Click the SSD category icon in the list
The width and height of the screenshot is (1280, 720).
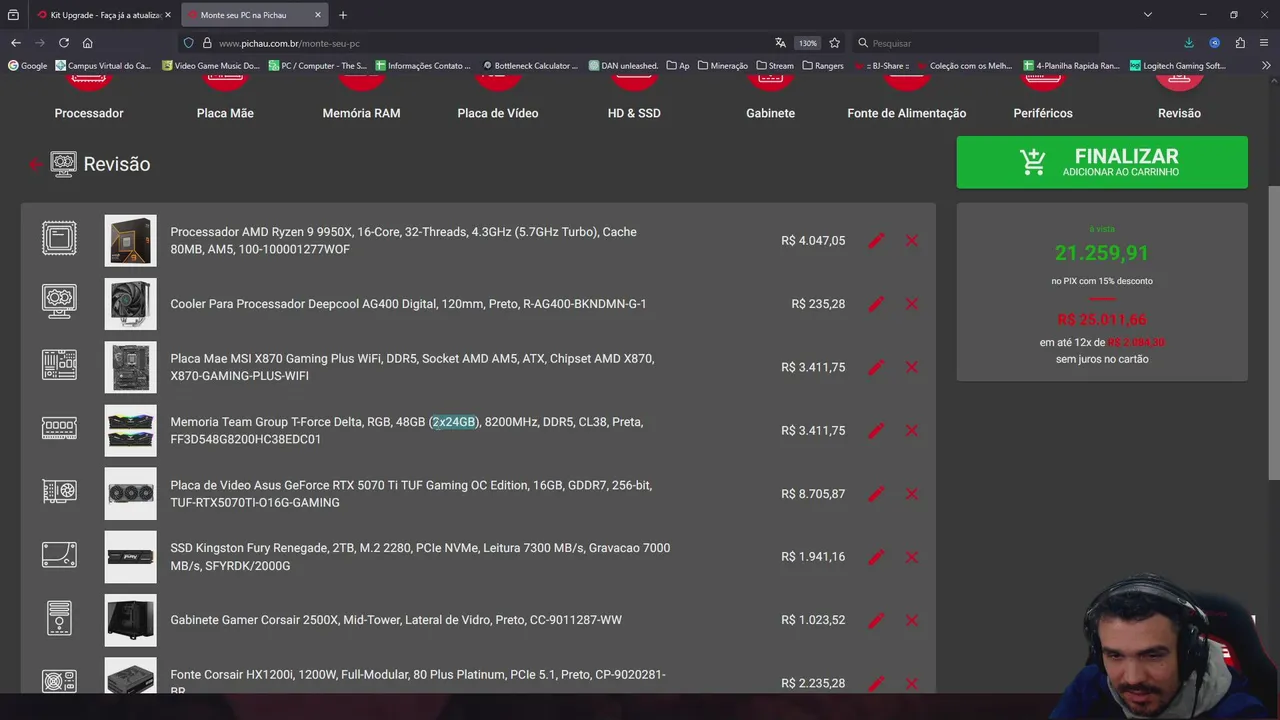[59, 555]
